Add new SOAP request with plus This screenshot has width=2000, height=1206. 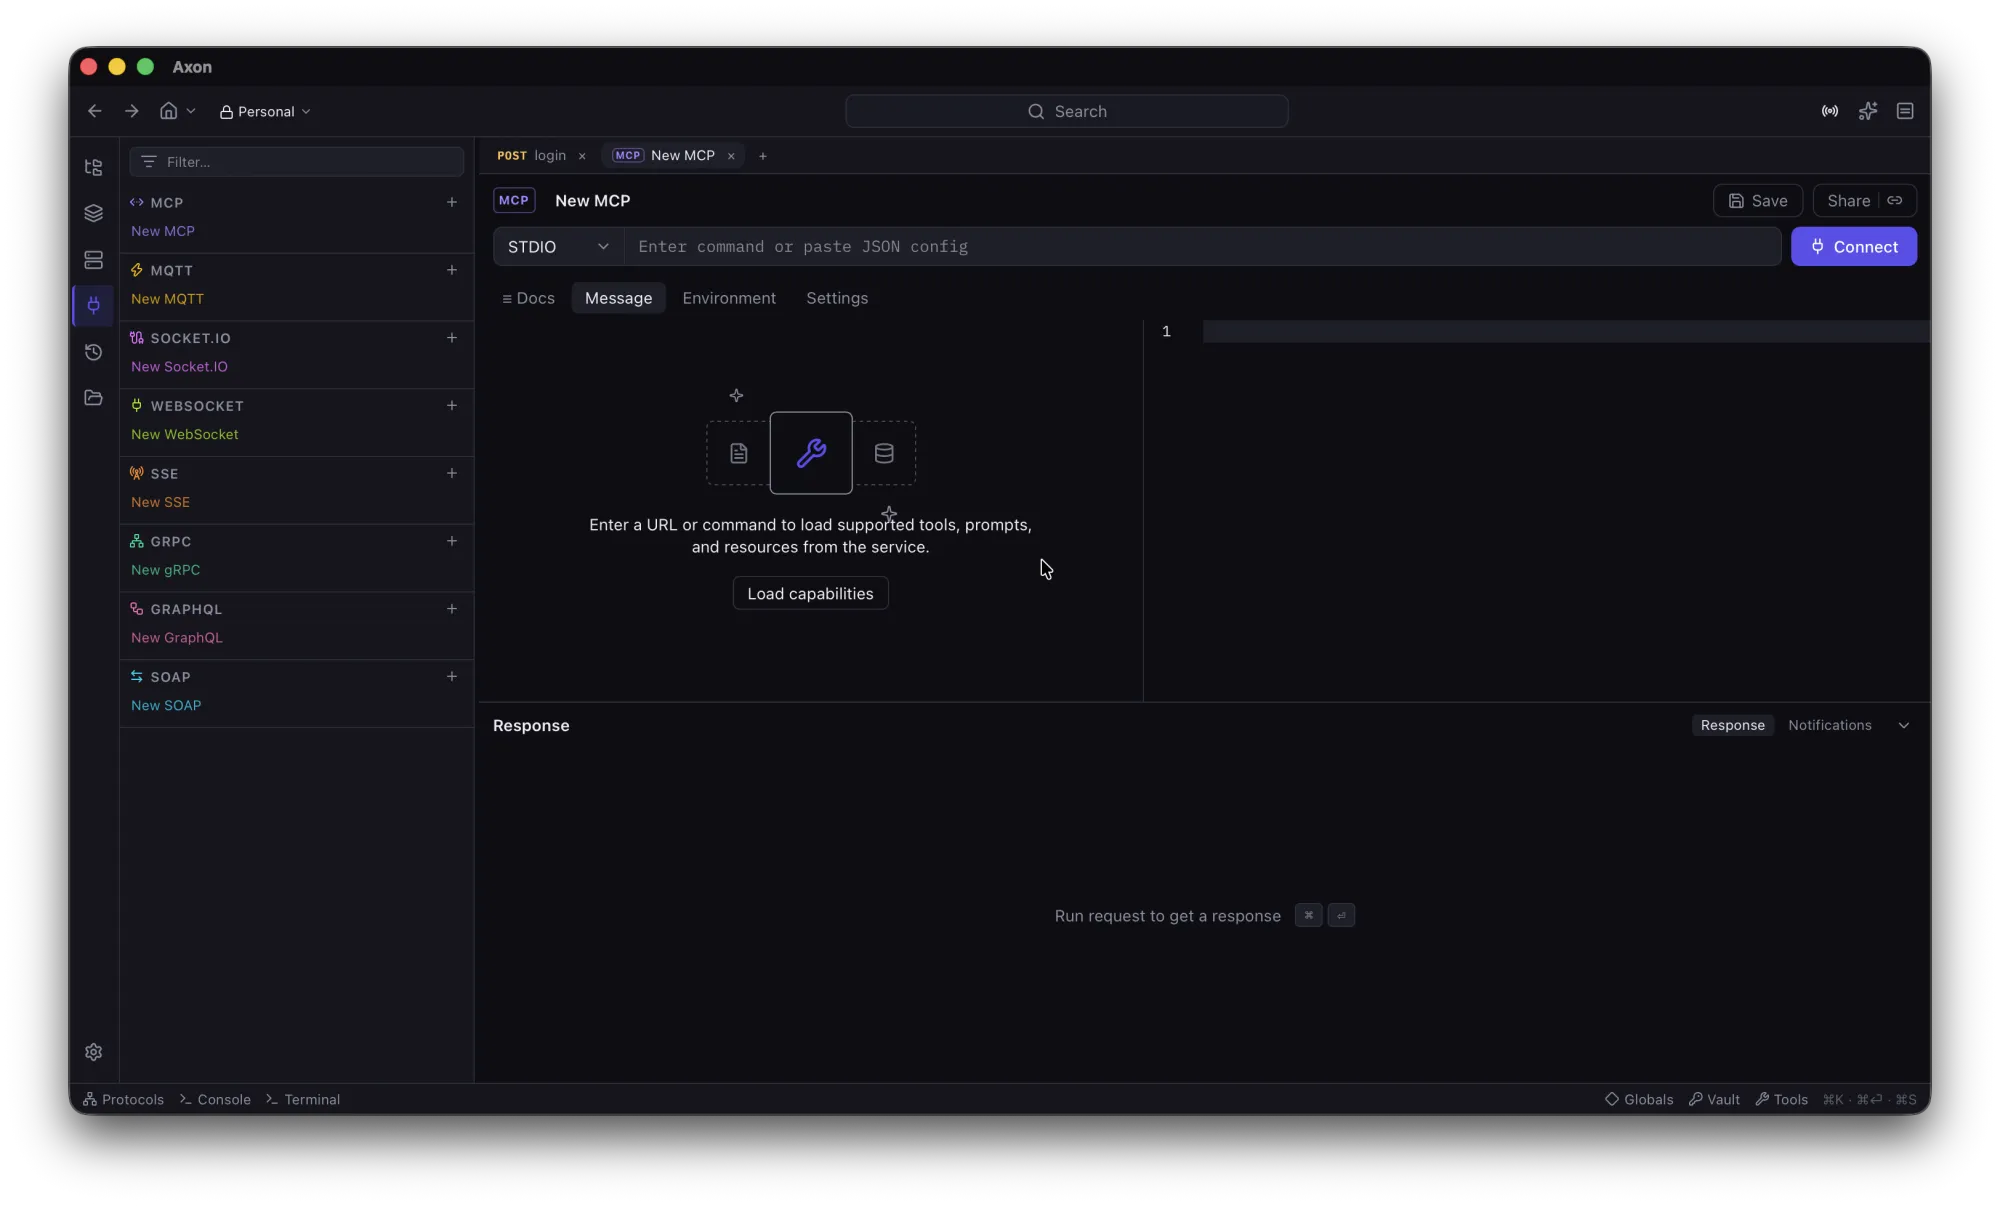click(451, 677)
